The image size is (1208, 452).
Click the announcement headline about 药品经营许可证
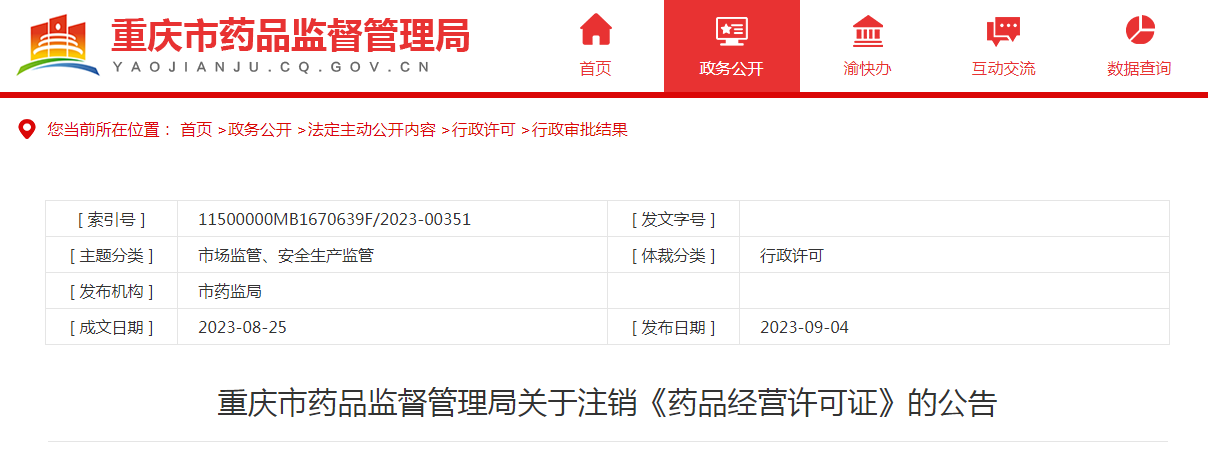coord(607,403)
